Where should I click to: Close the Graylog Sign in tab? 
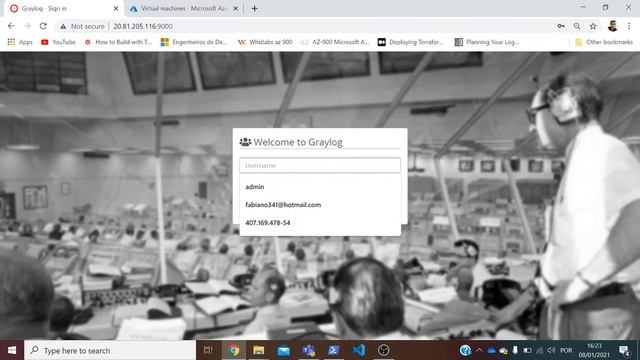pyautogui.click(x=116, y=8)
